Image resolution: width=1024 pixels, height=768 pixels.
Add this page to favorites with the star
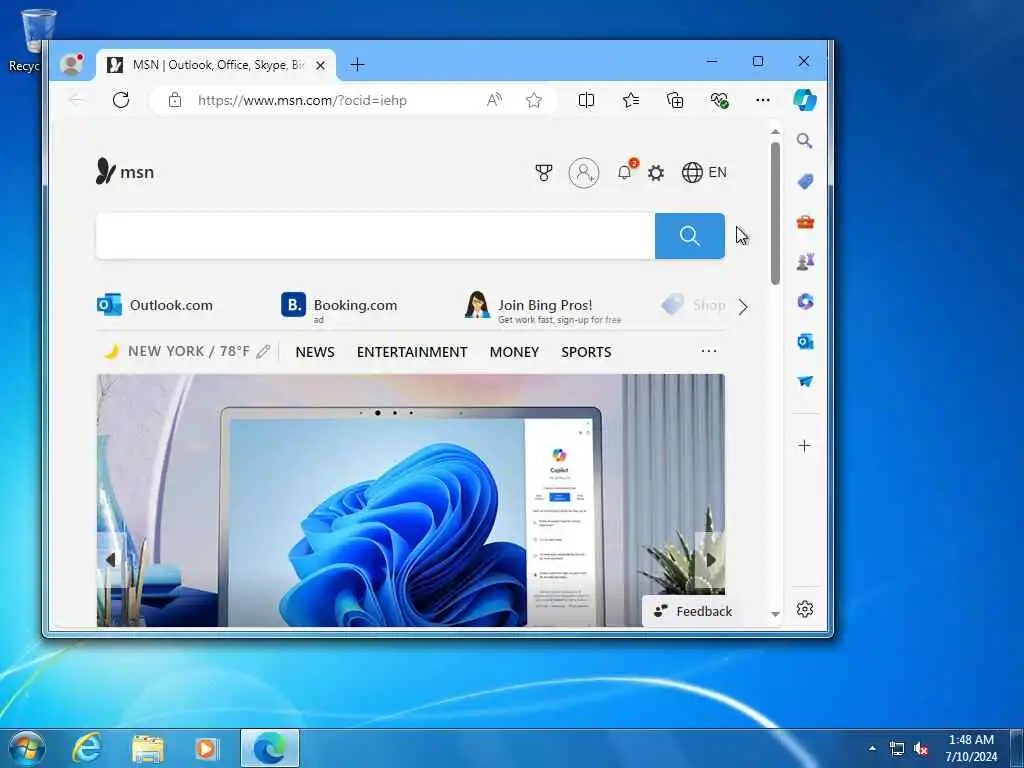click(534, 100)
